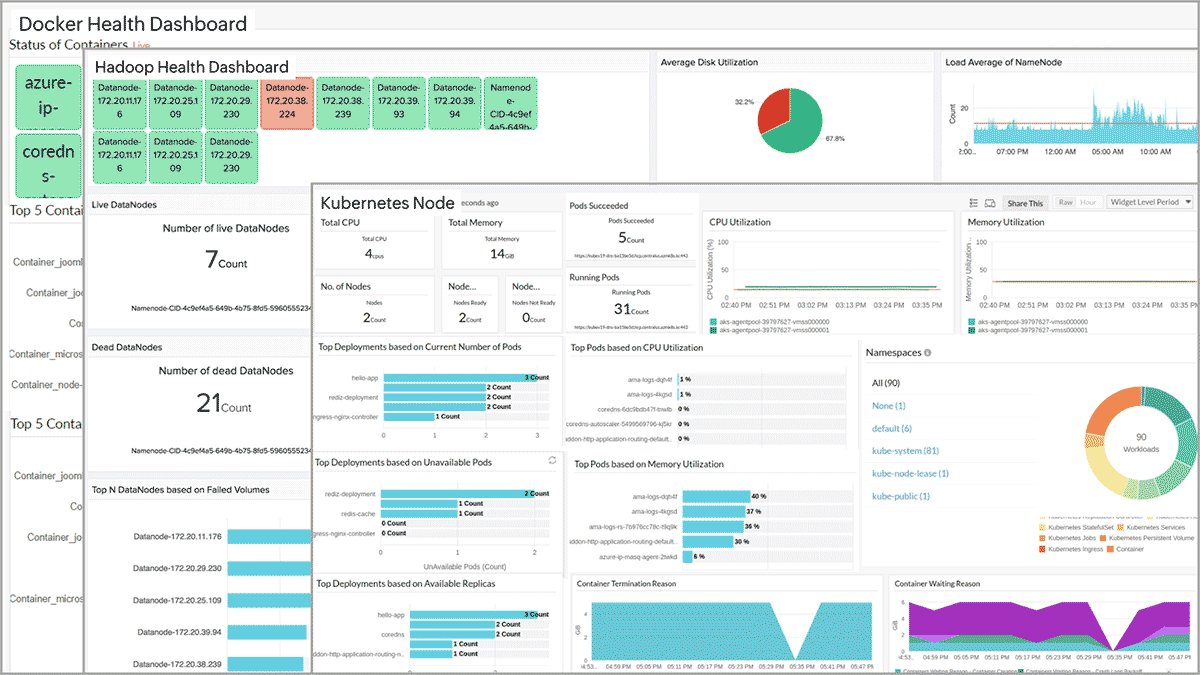
Task: Open the Widget Level Period dropdown
Action: tap(1150, 202)
